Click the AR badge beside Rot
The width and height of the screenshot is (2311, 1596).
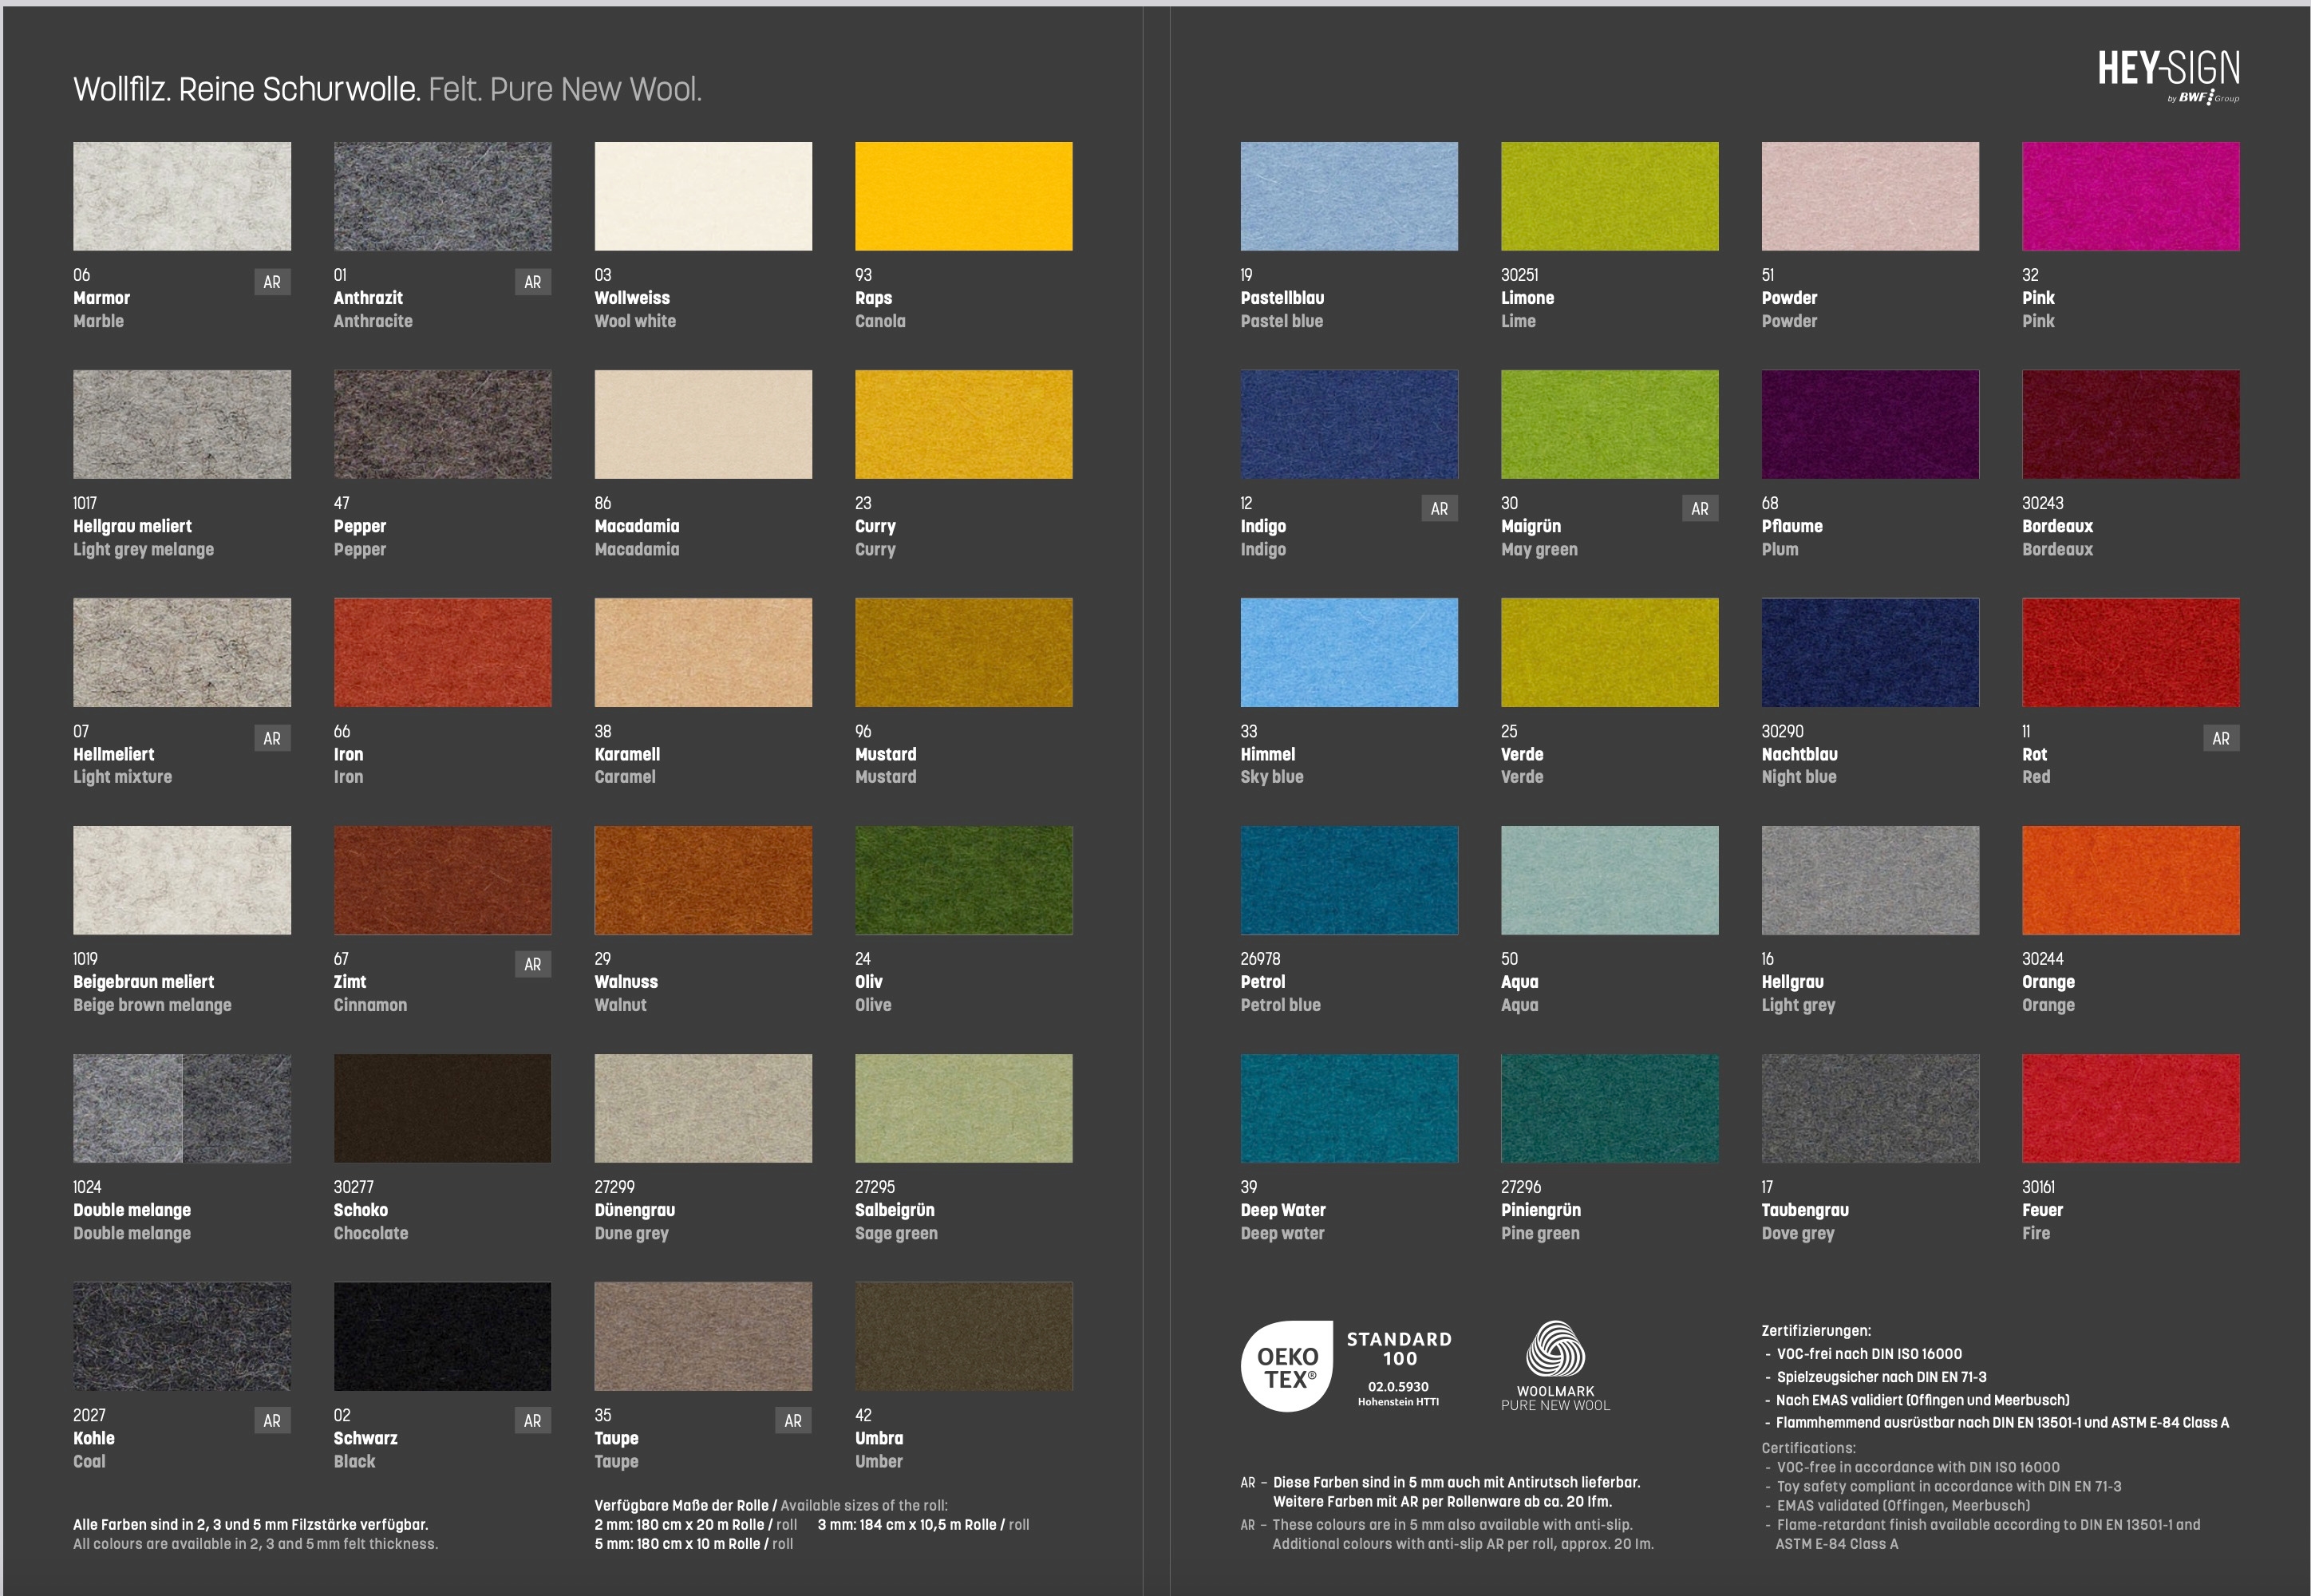click(2220, 739)
